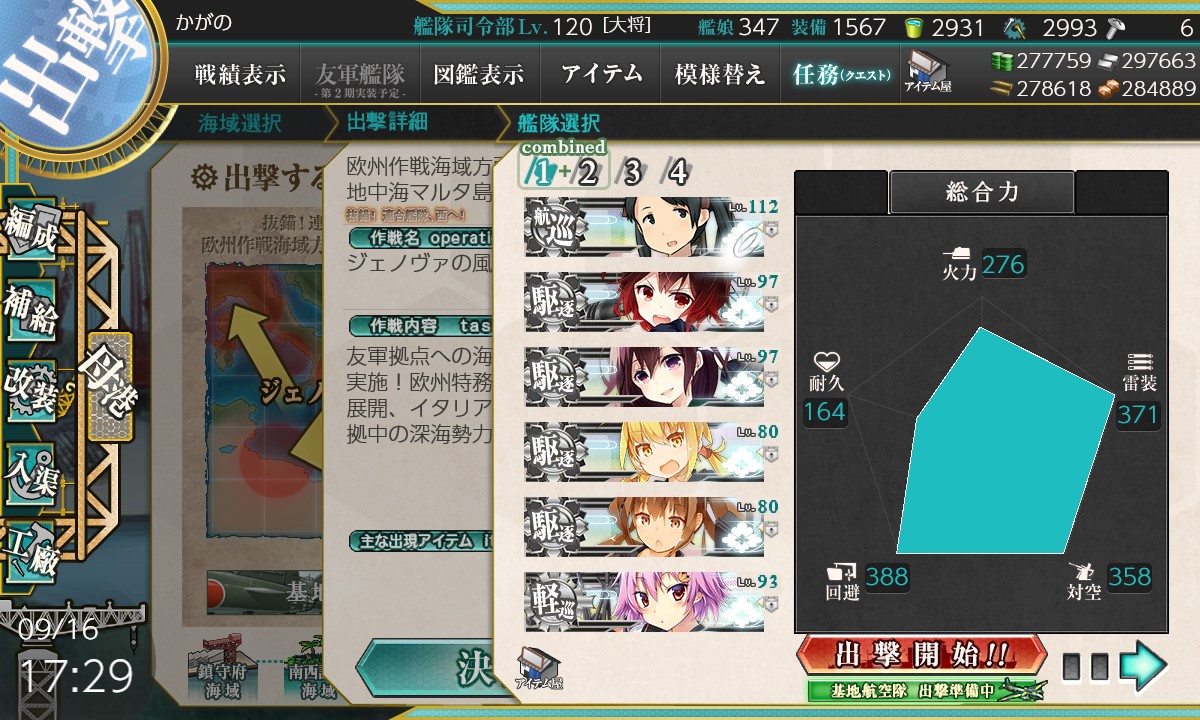Image resolution: width=1200 pixels, height=720 pixels.
Task: Select the 改装 (Remodel) side menu icon
Action: tap(32, 388)
